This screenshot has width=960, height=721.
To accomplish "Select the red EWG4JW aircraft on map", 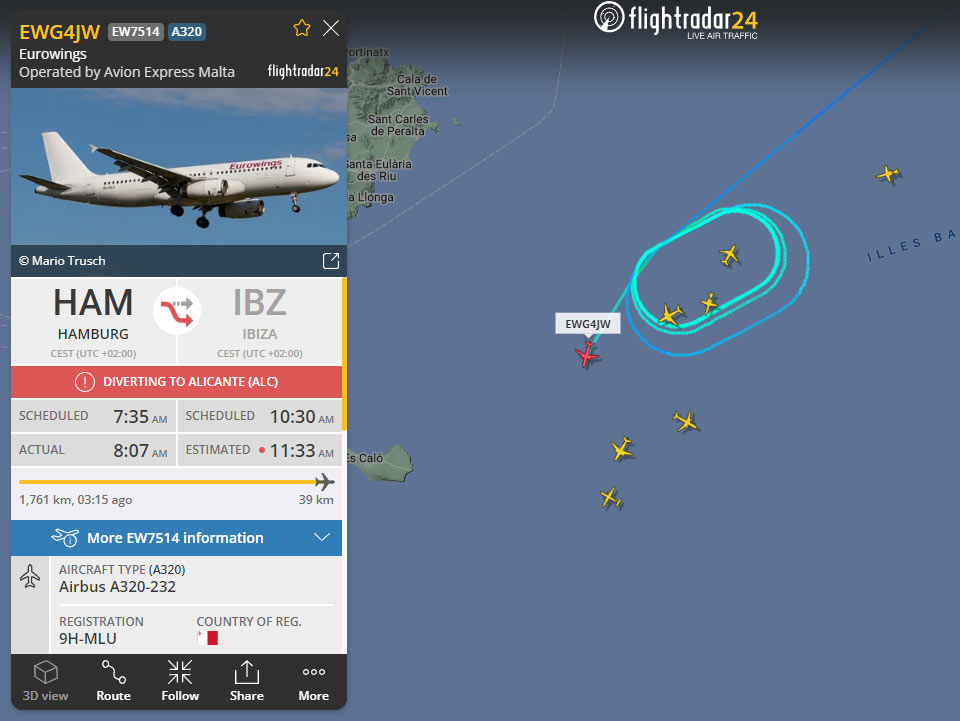I will pos(587,354).
